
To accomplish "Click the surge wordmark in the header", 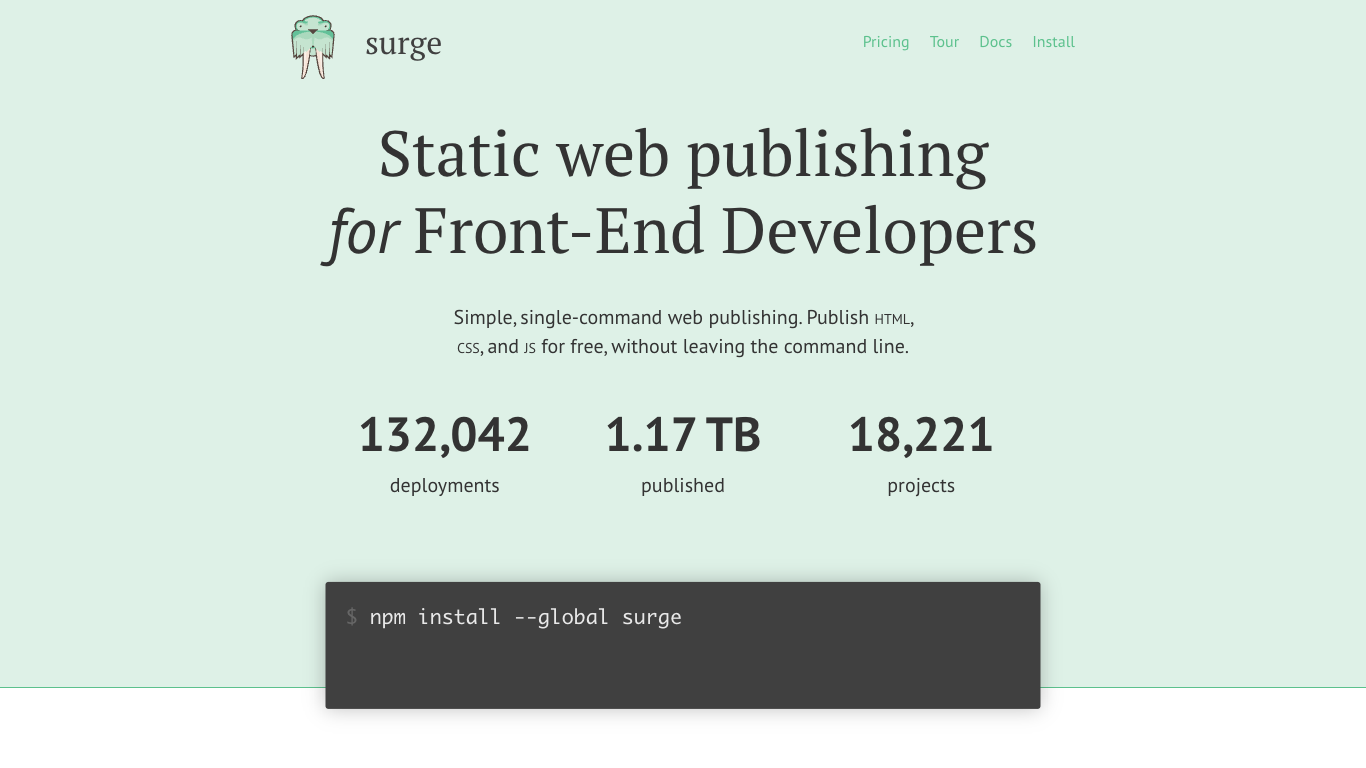I will coord(403,44).
